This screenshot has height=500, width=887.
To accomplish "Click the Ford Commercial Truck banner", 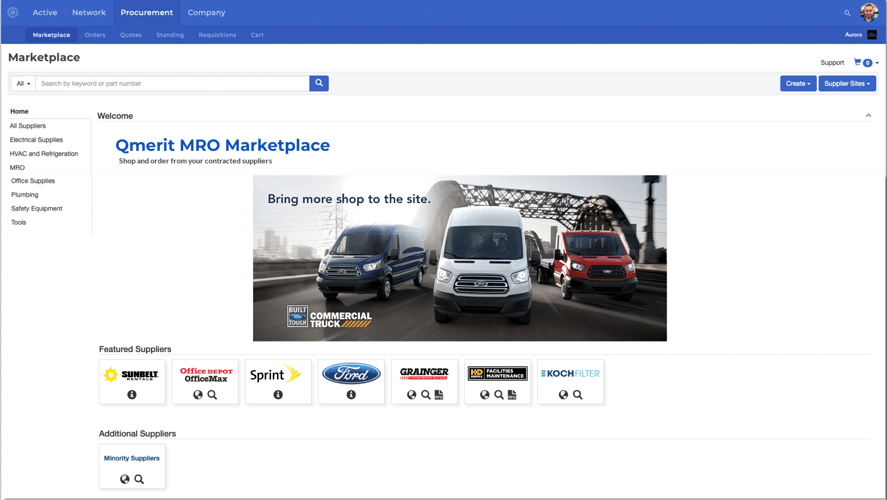I will pos(460,258).
